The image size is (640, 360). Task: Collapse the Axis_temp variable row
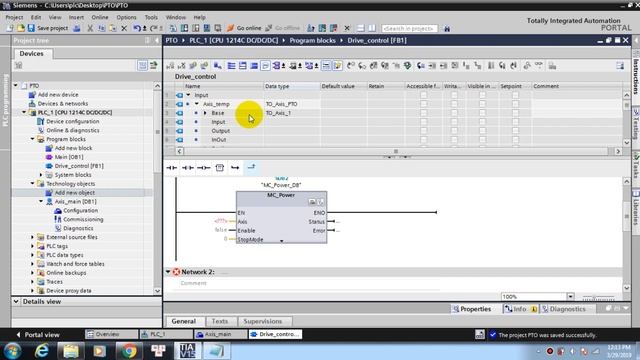197,104
